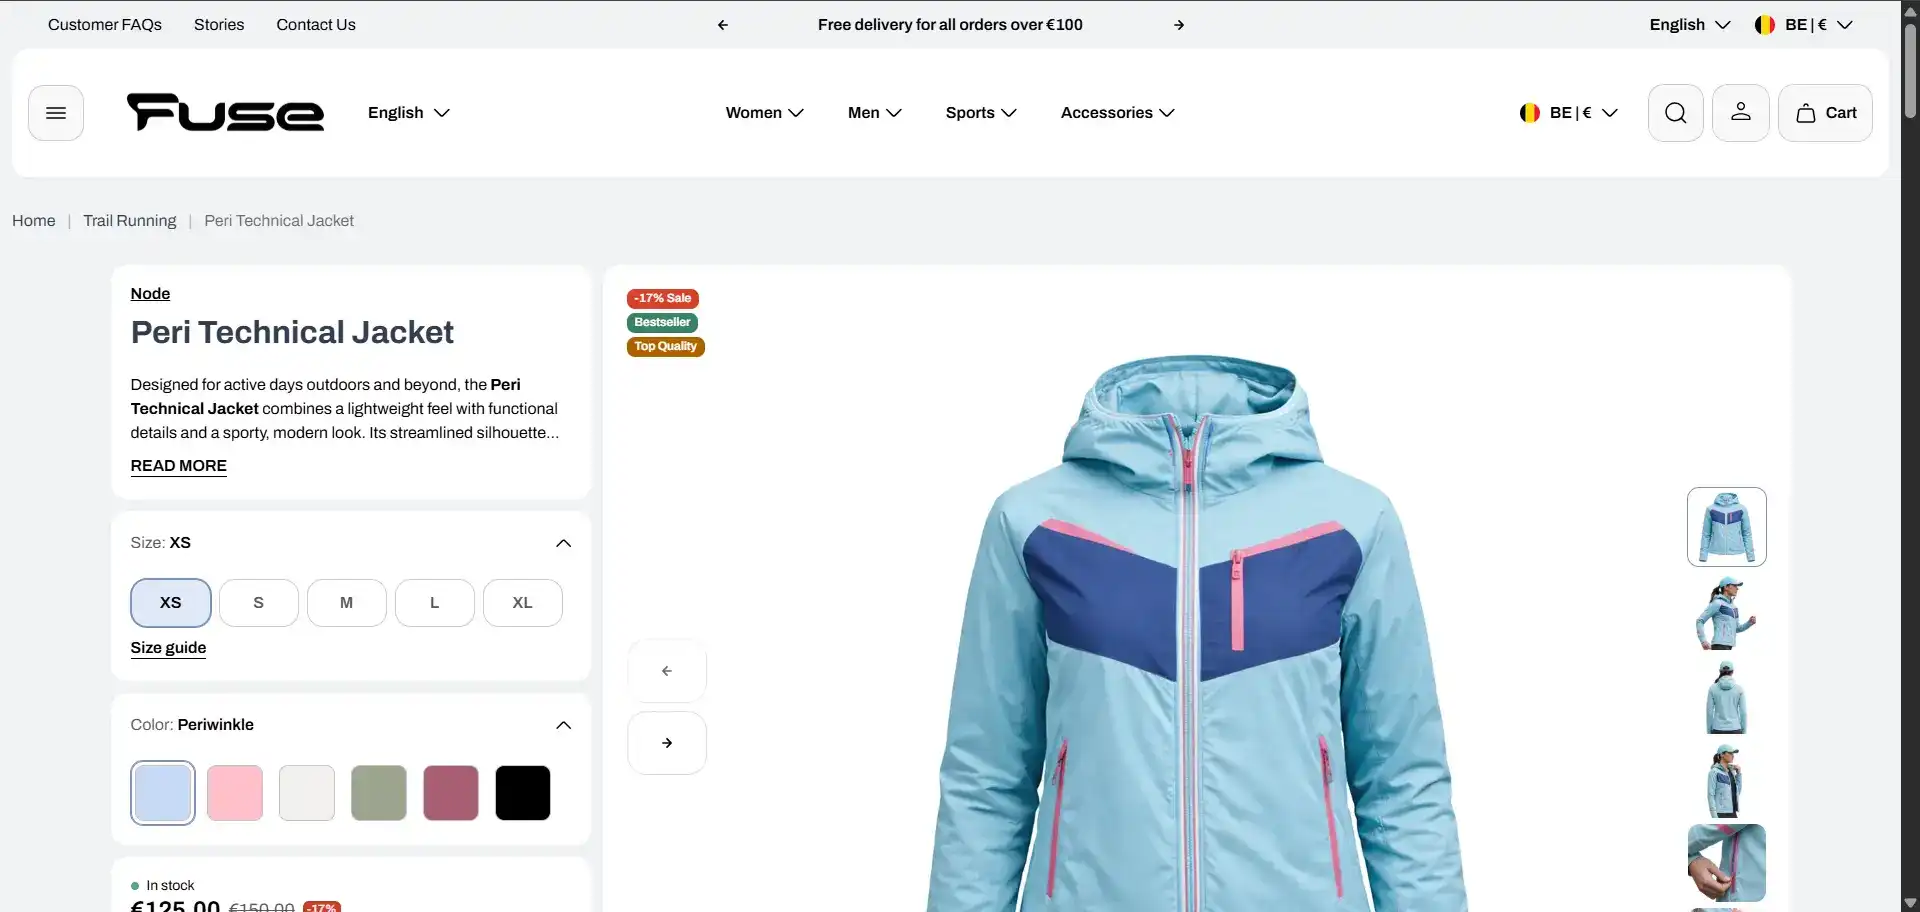The width and height of the screenshot is (1920, 912).
Task: Click the Belgium flag icon in top bar
Action: point(1765,25)
